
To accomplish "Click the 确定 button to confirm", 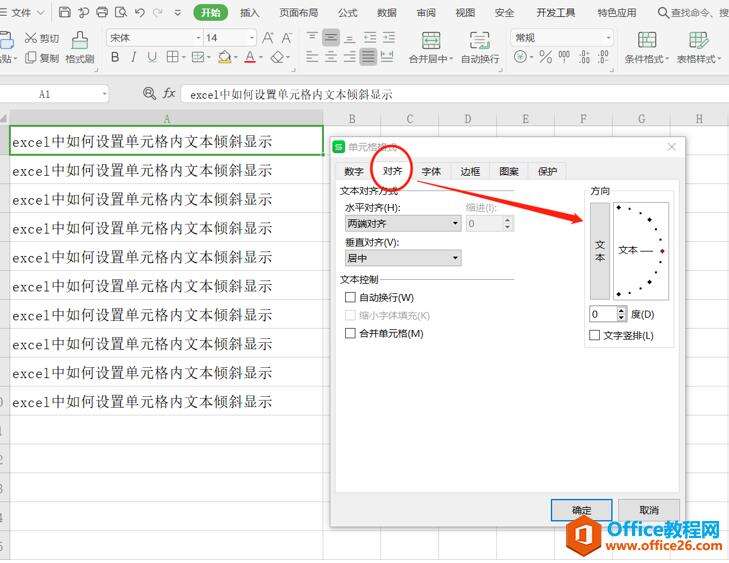I will [x=581, y=510].
